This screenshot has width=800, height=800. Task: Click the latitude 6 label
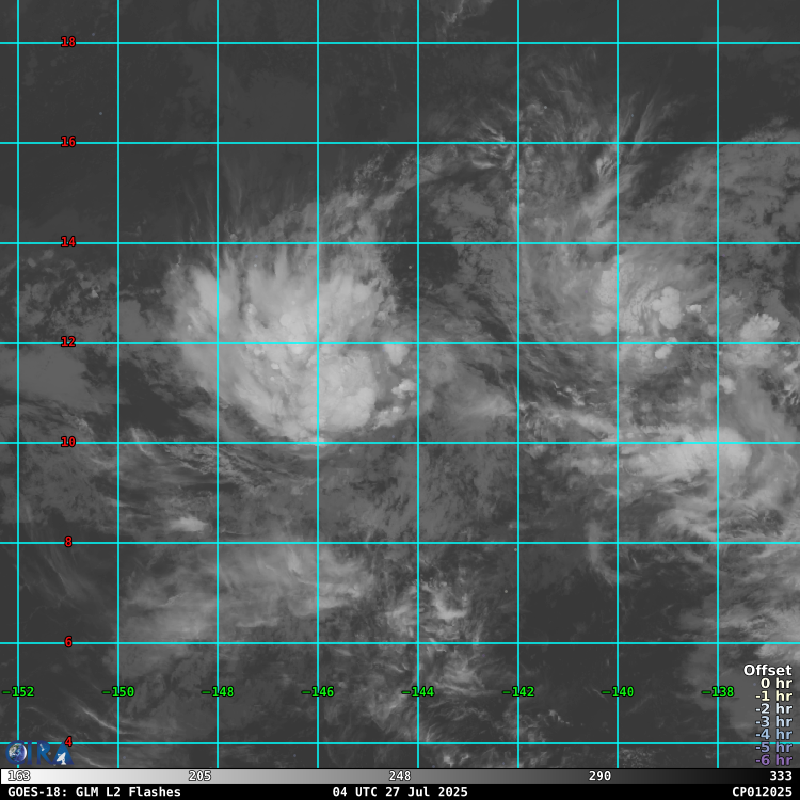[x=68, y=642]
